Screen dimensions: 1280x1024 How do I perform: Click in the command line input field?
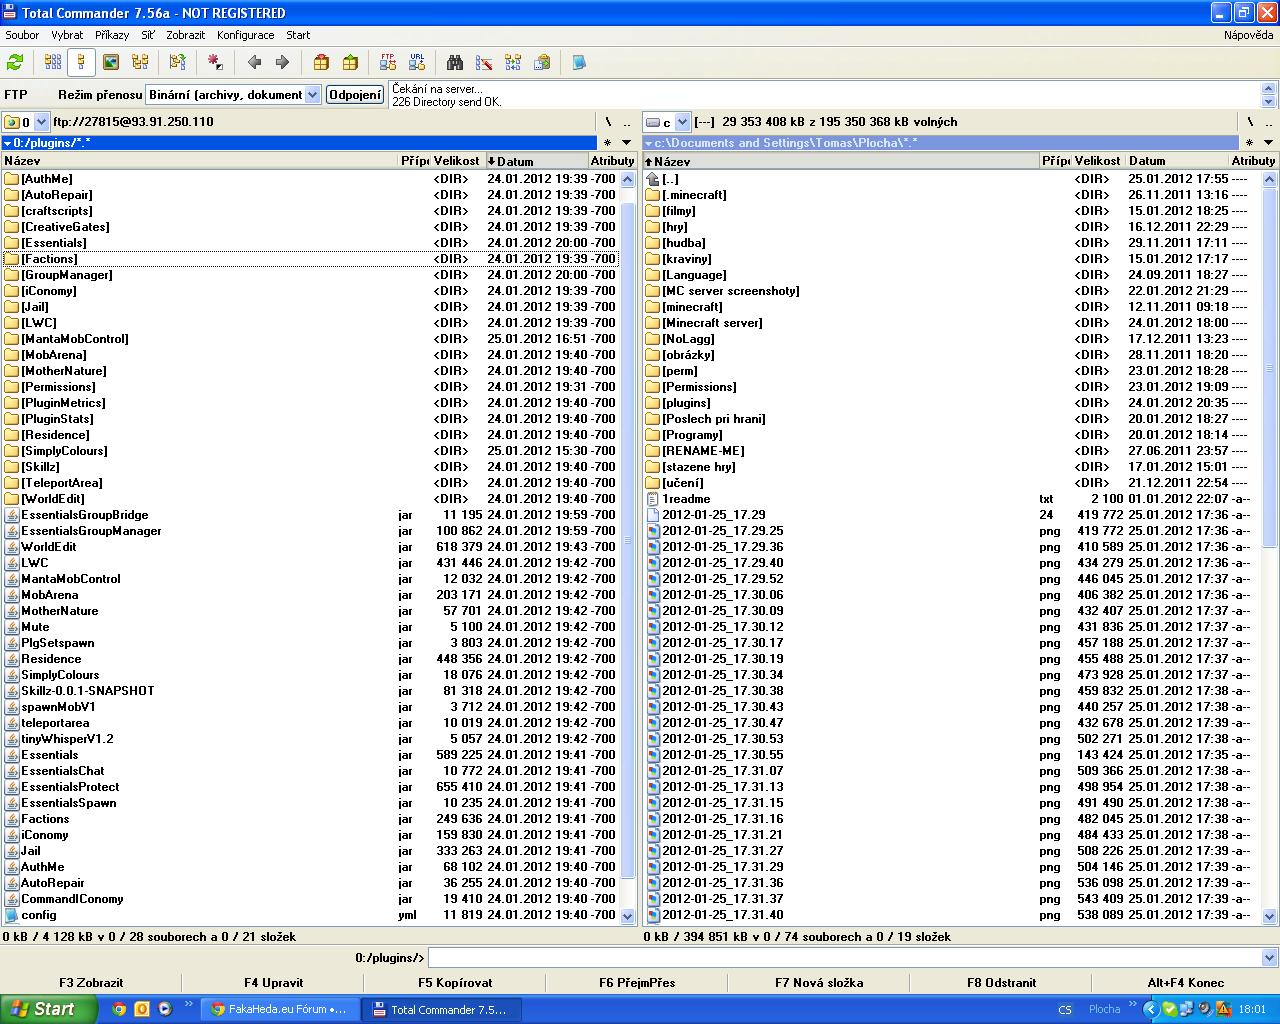tap(844, 958)
